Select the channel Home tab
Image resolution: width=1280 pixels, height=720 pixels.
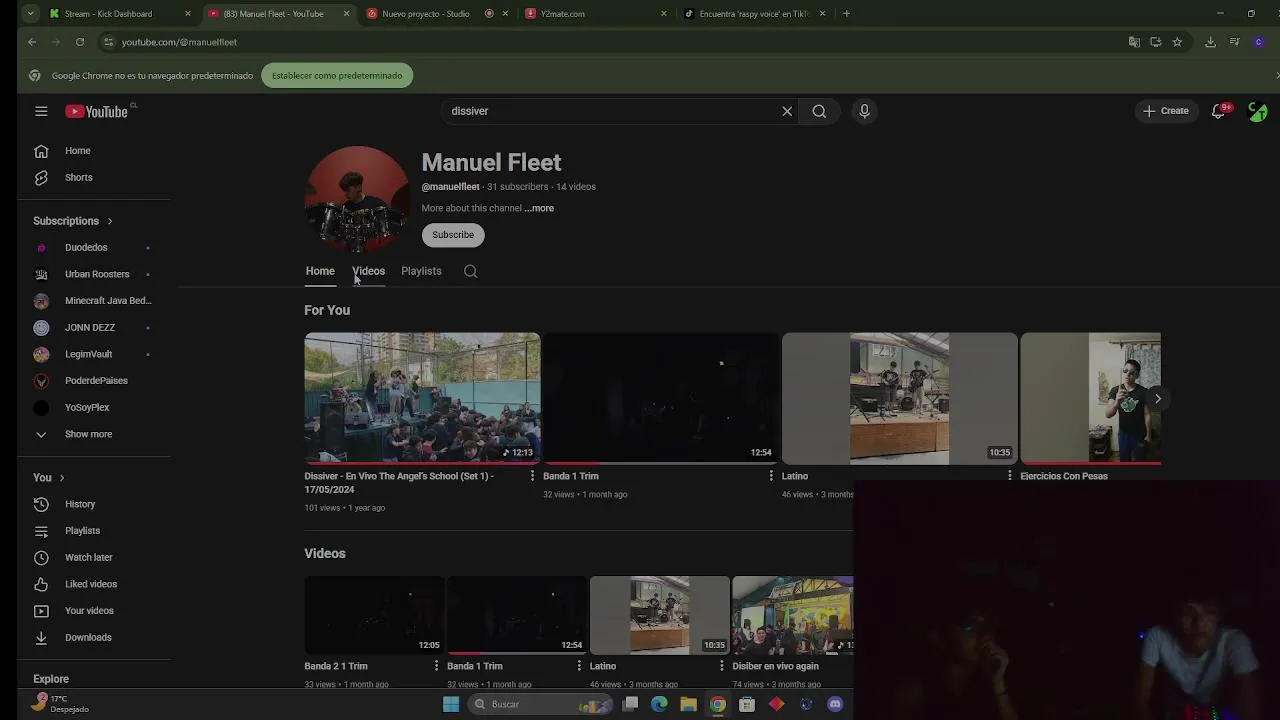tap(320, 271)
